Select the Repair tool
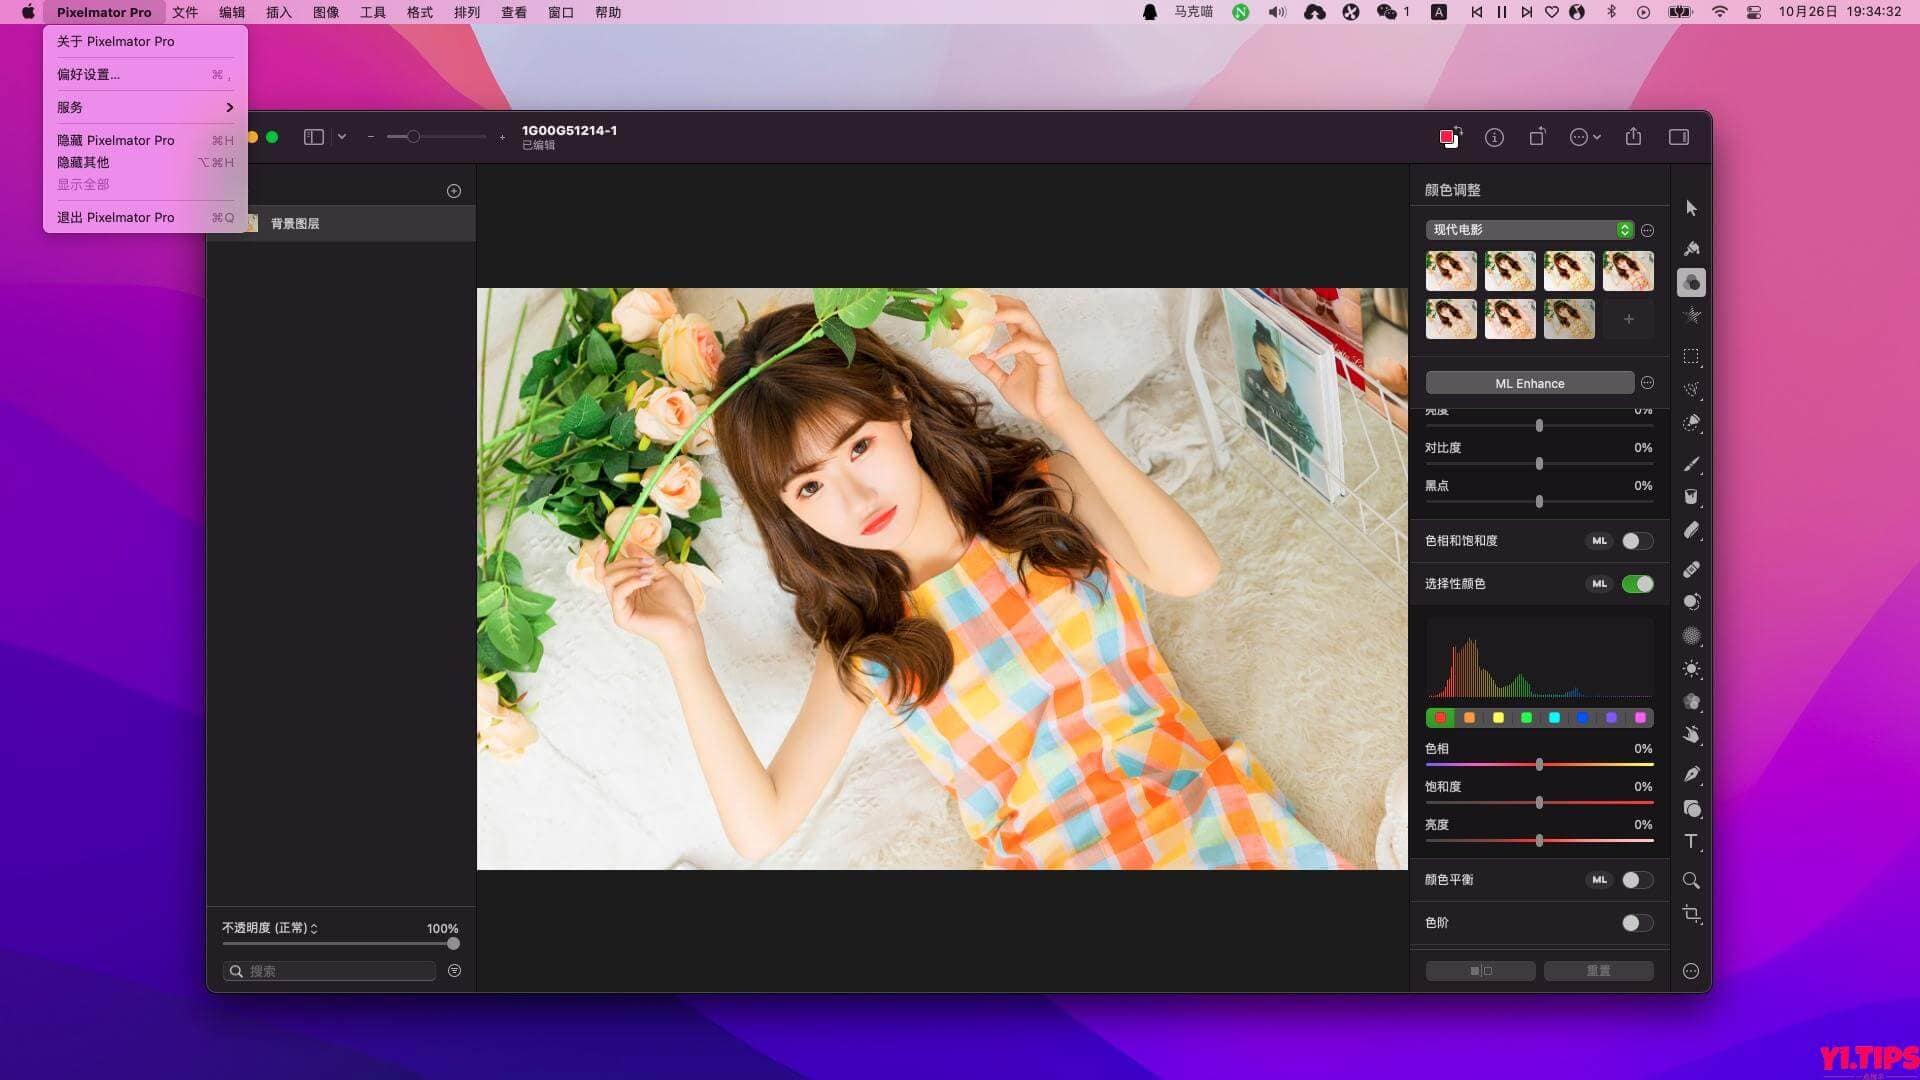 coord(1692,570)
